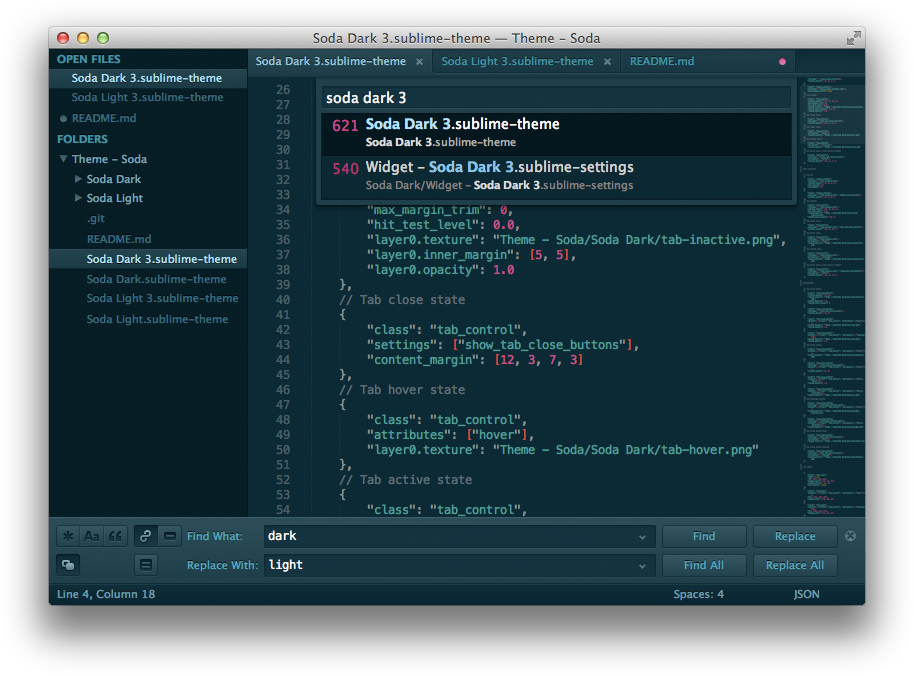Switch to README.md tab

(662, 61)
